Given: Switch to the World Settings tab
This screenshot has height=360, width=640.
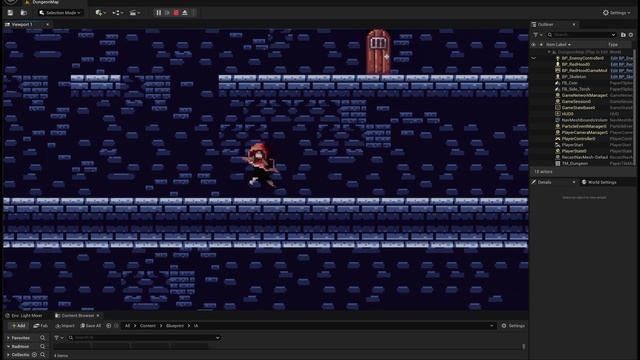Looking at the screenshot, I should click(599, 182).
